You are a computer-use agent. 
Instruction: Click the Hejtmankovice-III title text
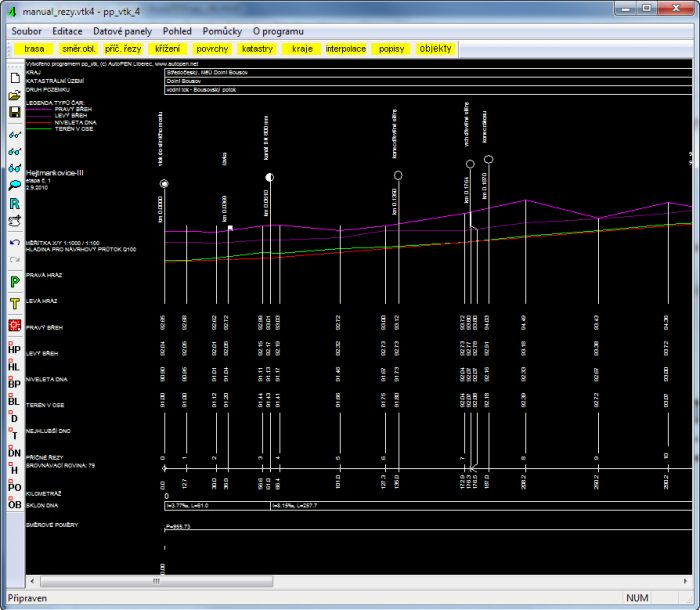point(54,173)
